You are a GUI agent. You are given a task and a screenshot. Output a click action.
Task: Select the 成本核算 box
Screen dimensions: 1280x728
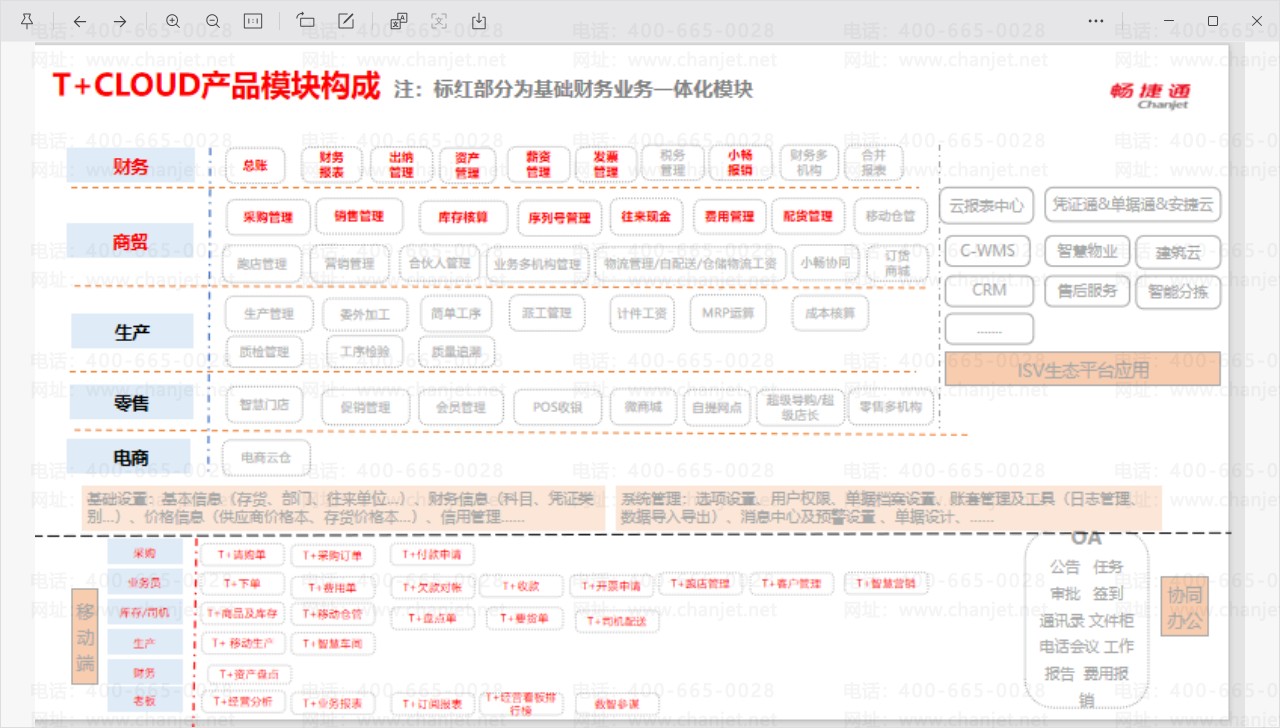pos(830,314)
